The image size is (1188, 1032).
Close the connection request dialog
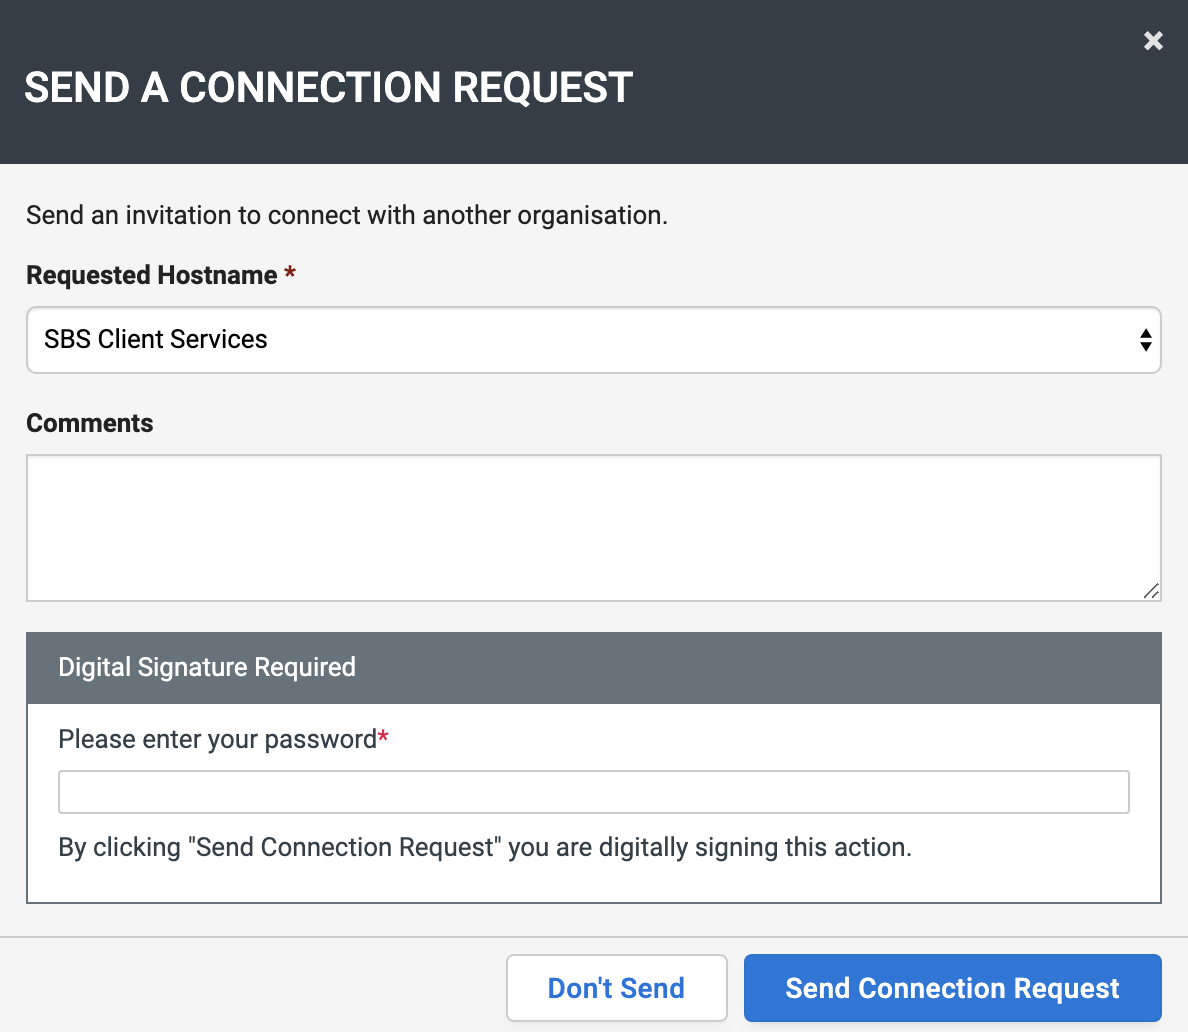[x=1152, y=40]
